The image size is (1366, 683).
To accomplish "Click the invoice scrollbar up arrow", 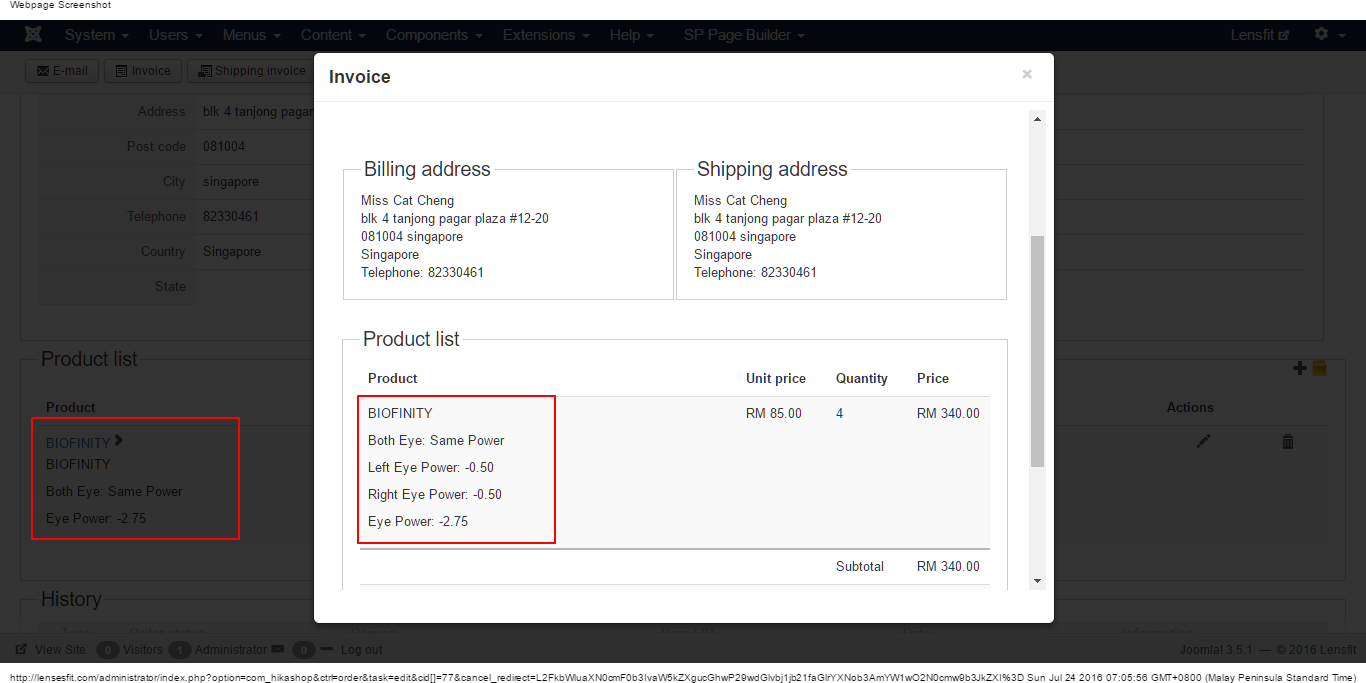I will [1037, 119].
